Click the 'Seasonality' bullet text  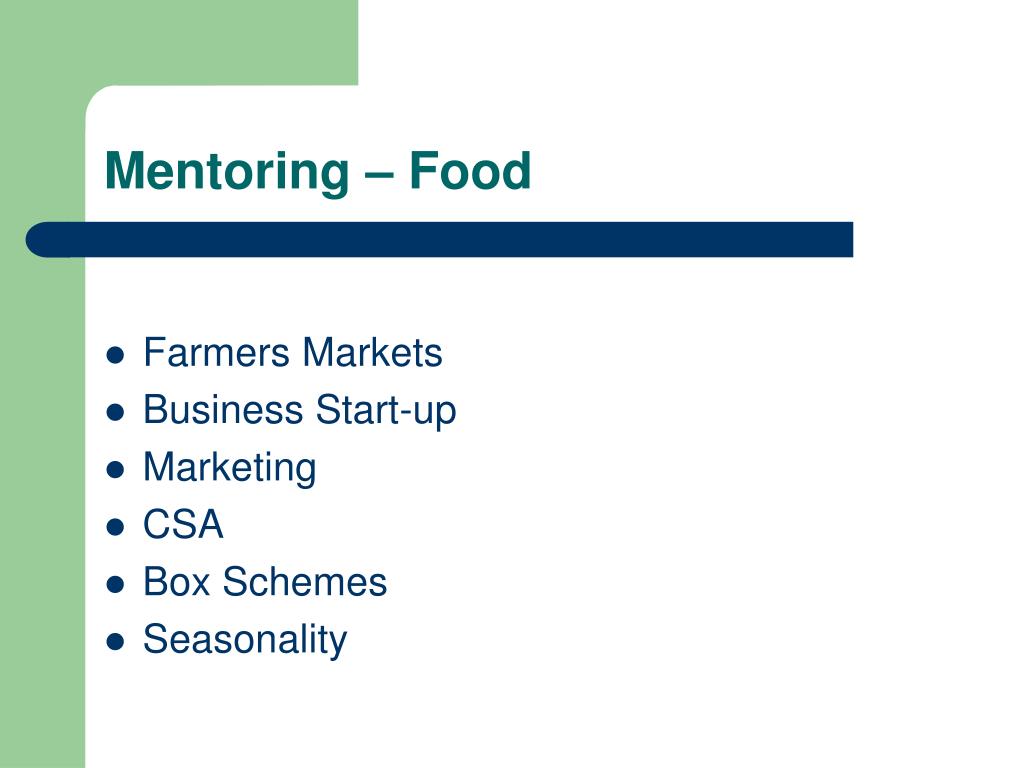point(245,639)
